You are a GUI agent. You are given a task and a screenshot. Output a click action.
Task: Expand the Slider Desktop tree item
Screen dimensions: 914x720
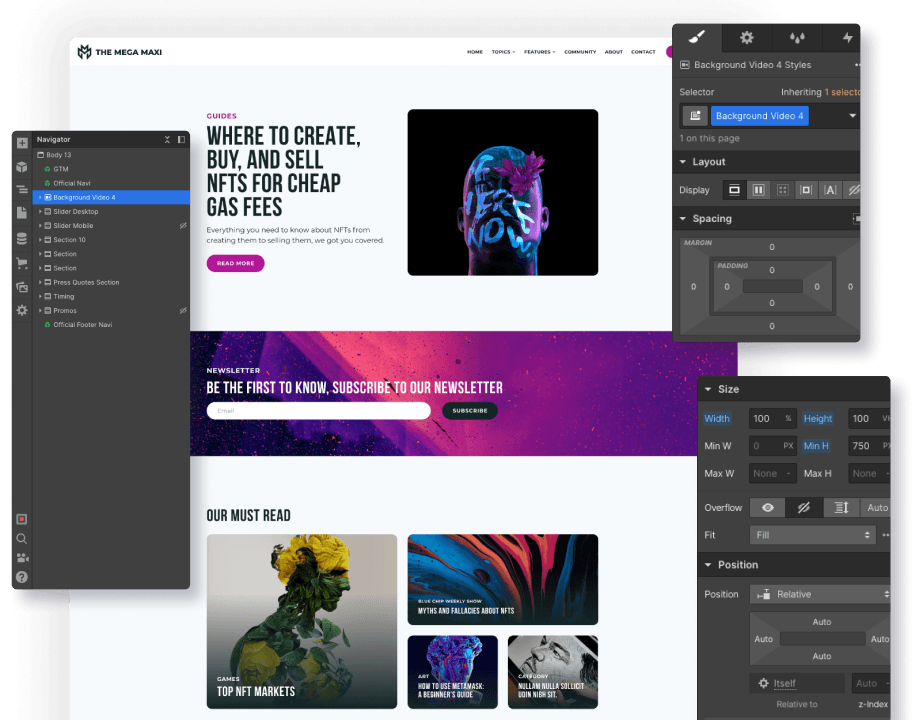[x=38, y=211]
